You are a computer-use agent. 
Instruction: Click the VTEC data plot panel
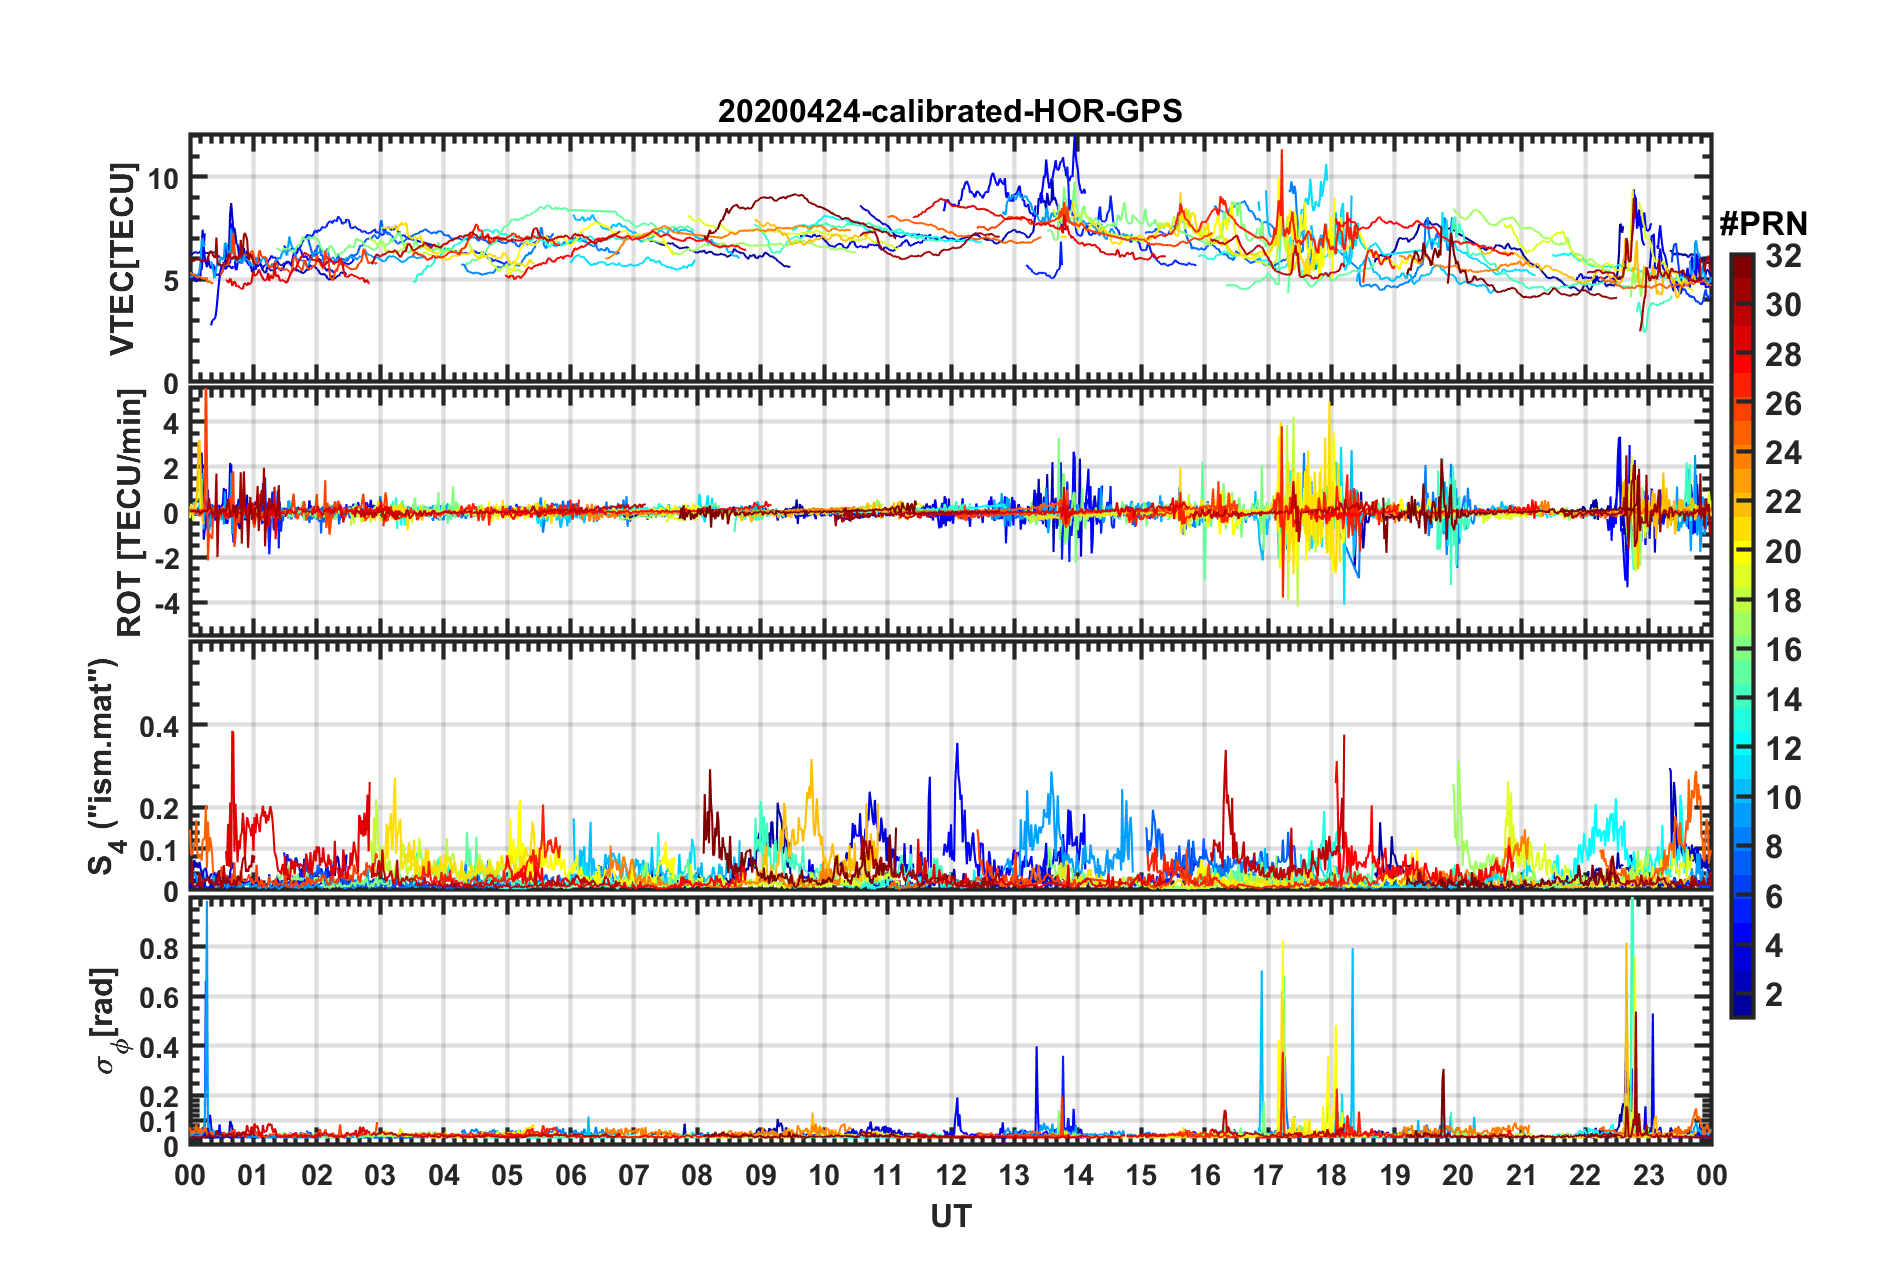click(950, 258)
